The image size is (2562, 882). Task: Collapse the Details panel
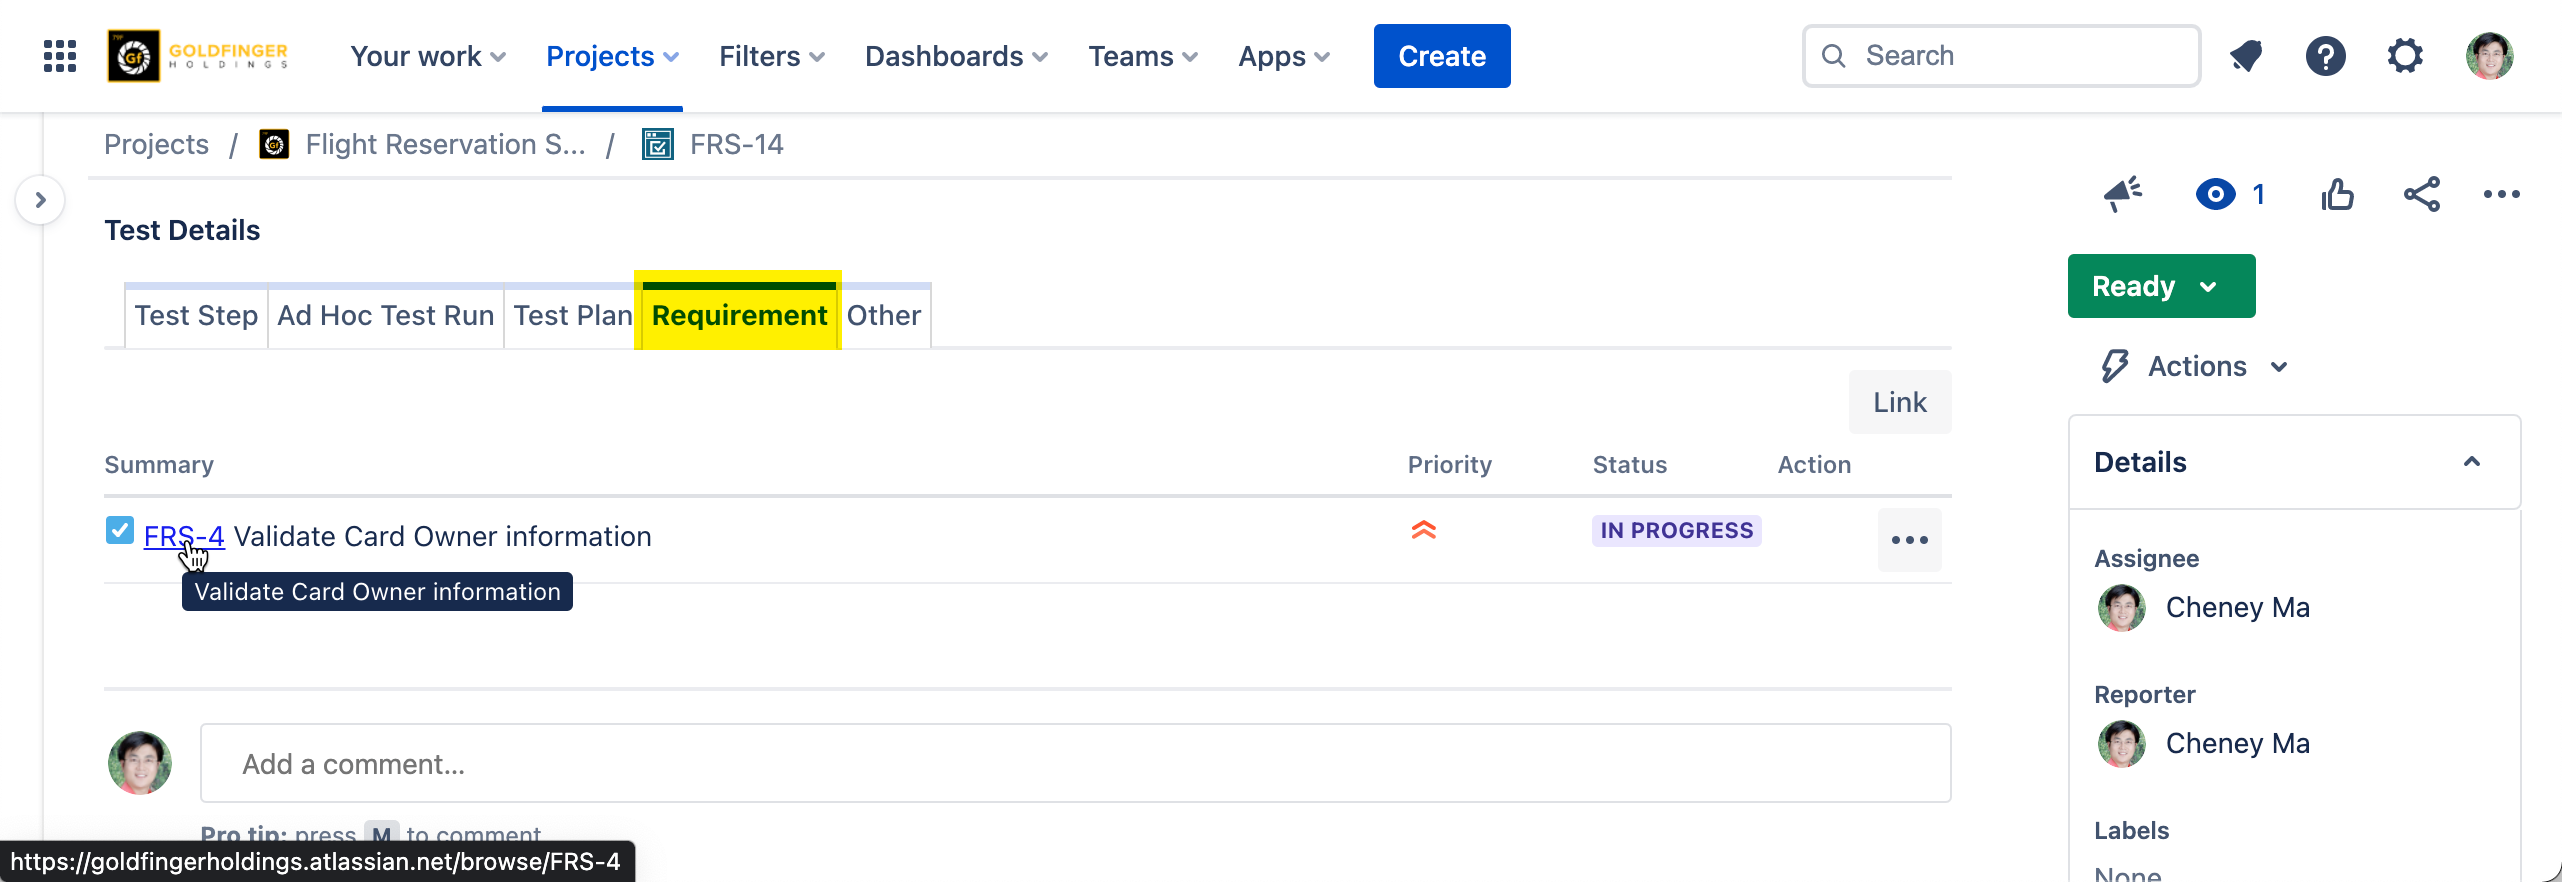2471,462
